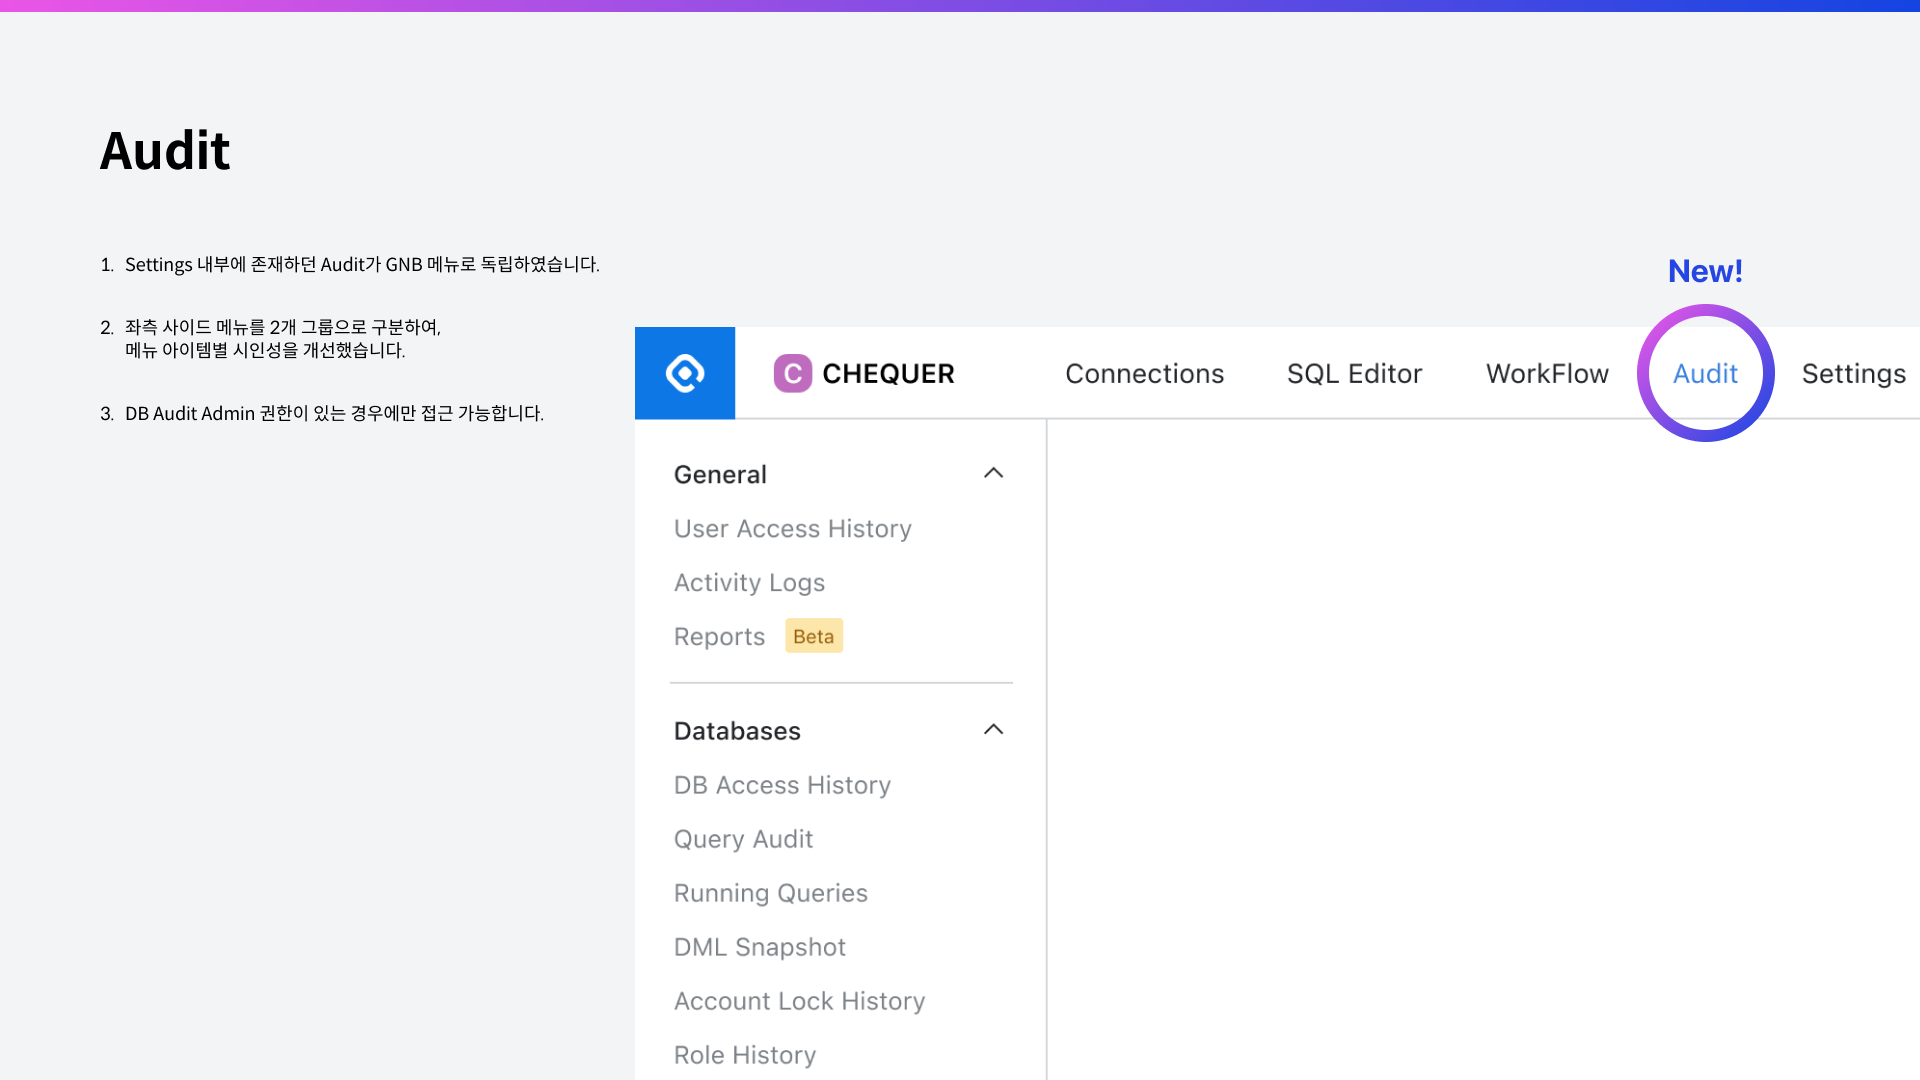This screenshot has width=1920, height=1080.
Task: Open Reports in sidebar
Action: coord(719,636)
